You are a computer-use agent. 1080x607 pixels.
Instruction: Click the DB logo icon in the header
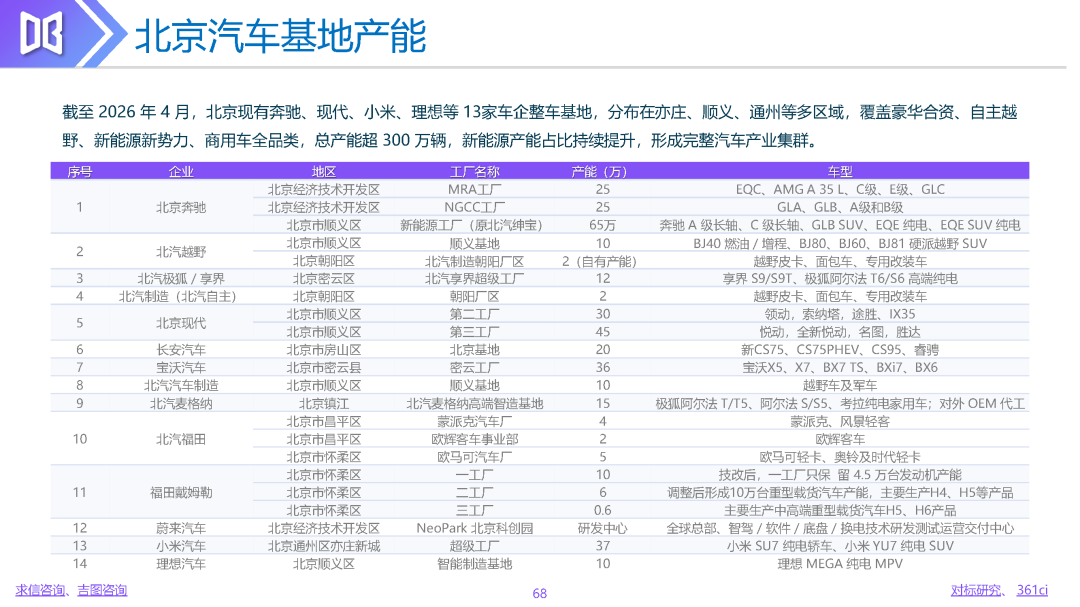tap(41, 33)
